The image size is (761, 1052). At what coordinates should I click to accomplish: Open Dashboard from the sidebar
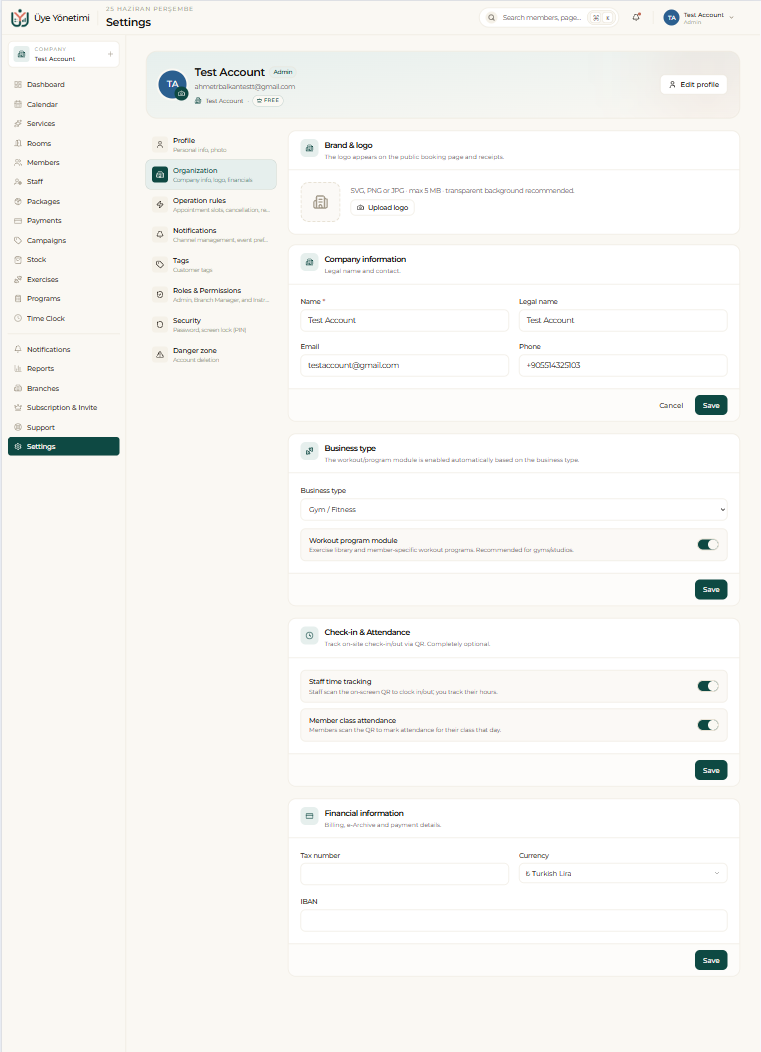click(64, 85)
